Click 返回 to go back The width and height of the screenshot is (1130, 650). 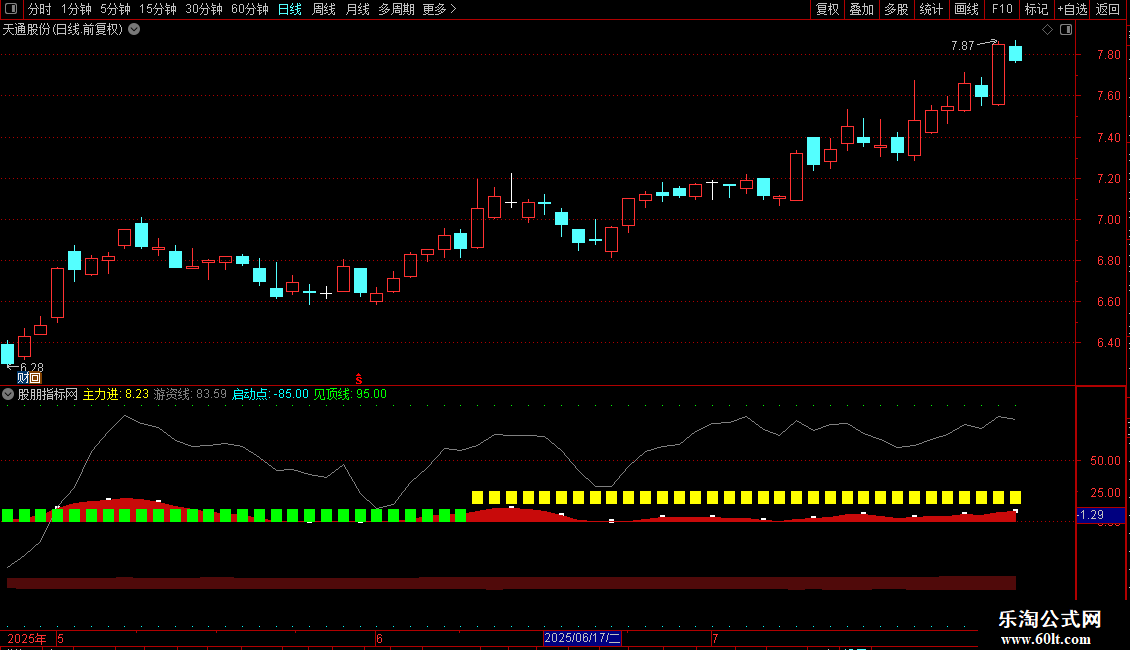[x=1108, y=9]
